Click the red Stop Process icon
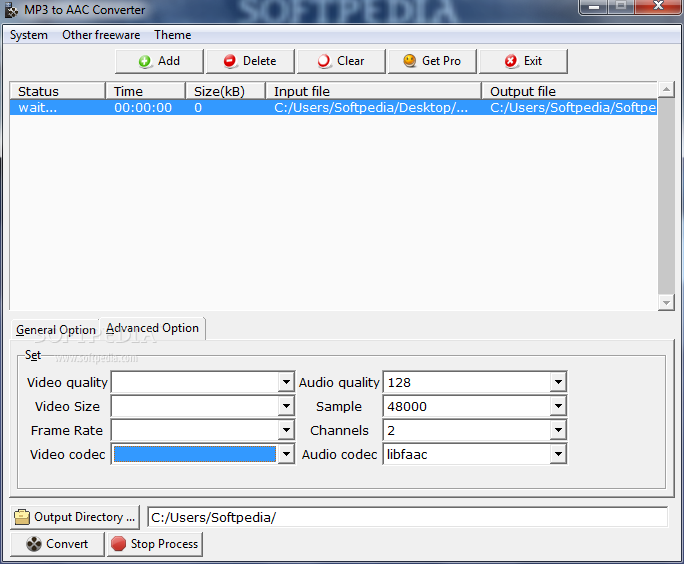684x564 pixels. coord(118,544)
